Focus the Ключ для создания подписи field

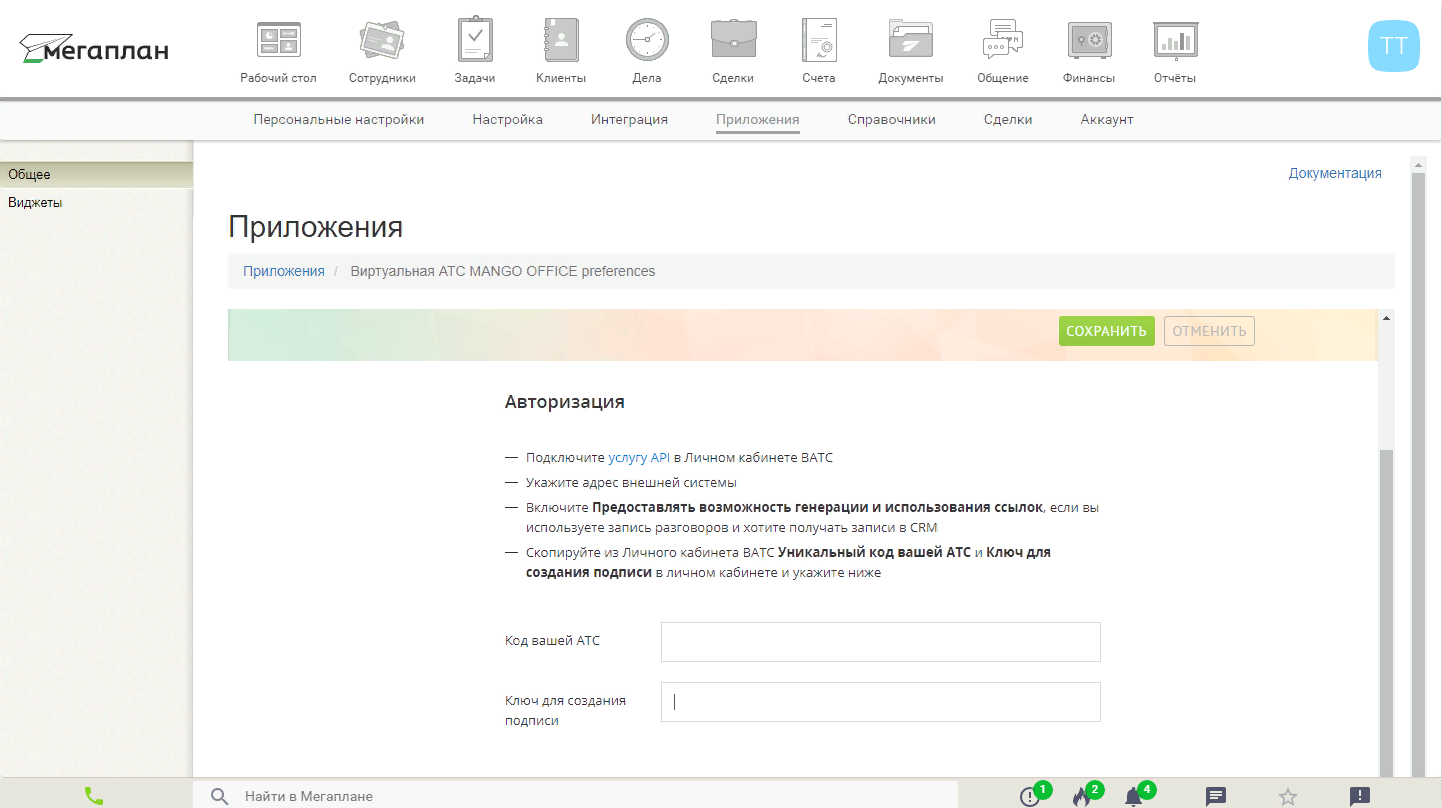tap(881, 702)
